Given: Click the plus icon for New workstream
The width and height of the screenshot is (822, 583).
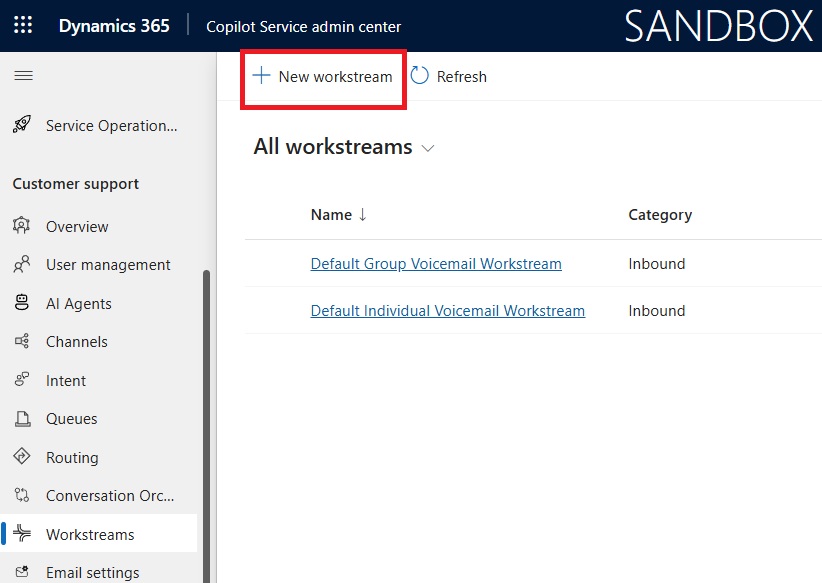Looking at the screenshot, I should [x=261, y=76].
